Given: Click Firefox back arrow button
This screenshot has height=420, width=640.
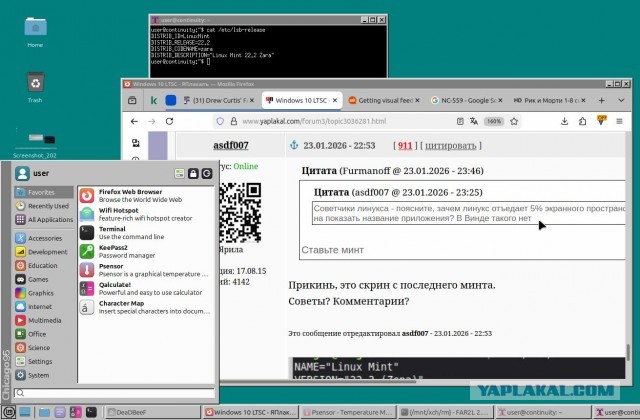Looking at the screenshot, I should pyautogui.click(x=134, y=121).
